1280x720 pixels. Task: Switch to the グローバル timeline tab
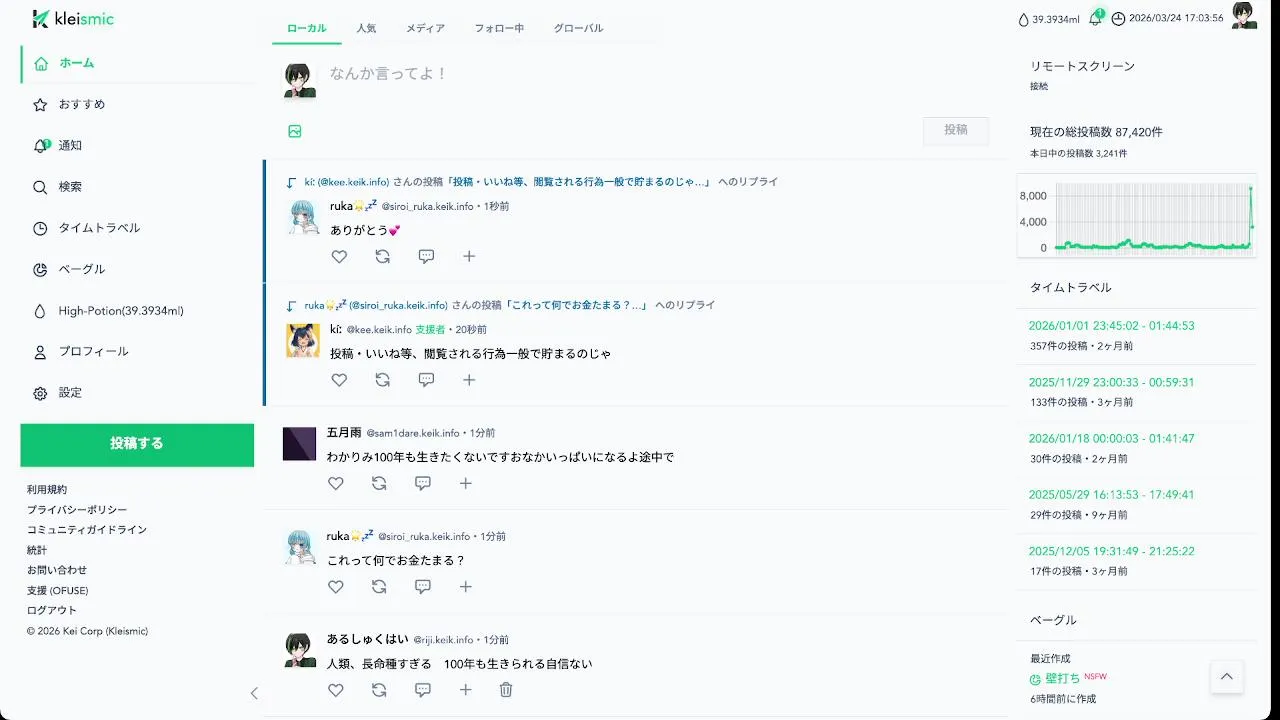(x=578, y=29)
